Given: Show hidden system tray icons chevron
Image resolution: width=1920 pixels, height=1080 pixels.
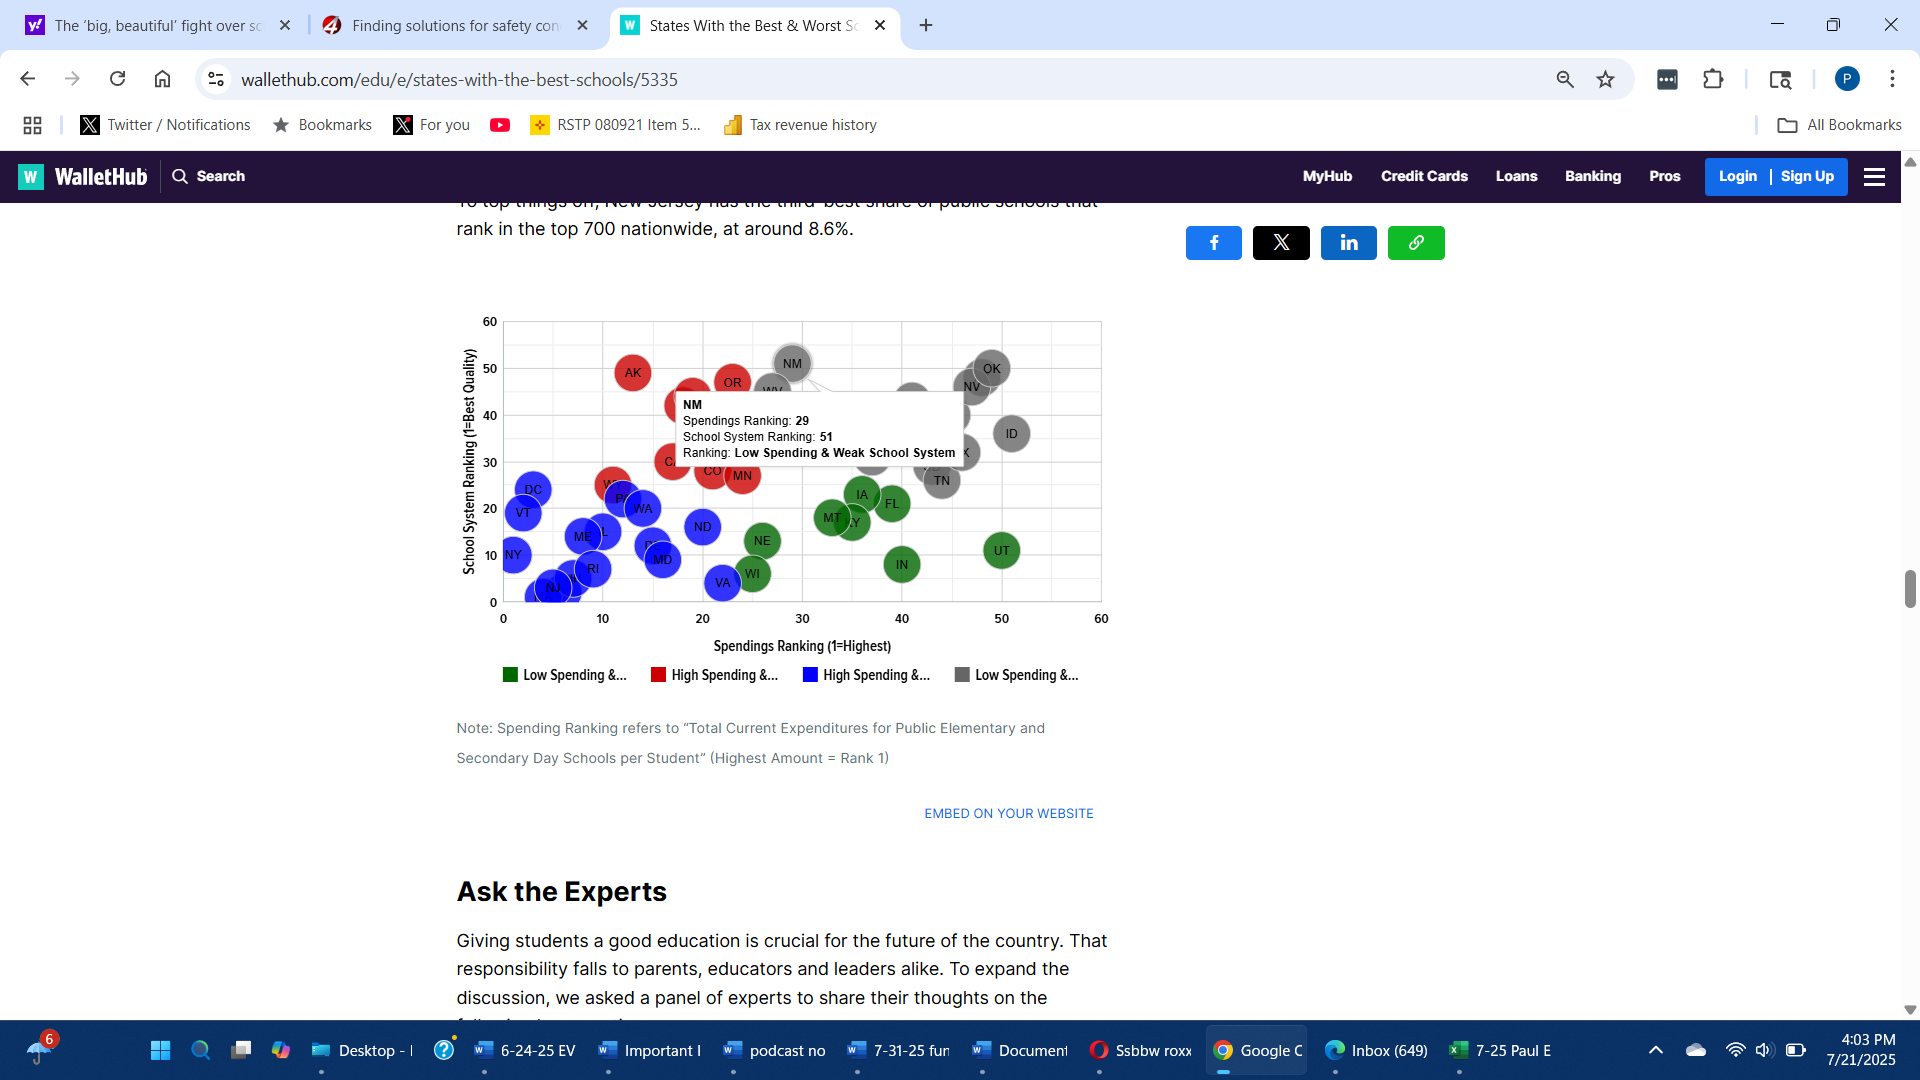Looking at the screenshot, I should 1656,1050.
